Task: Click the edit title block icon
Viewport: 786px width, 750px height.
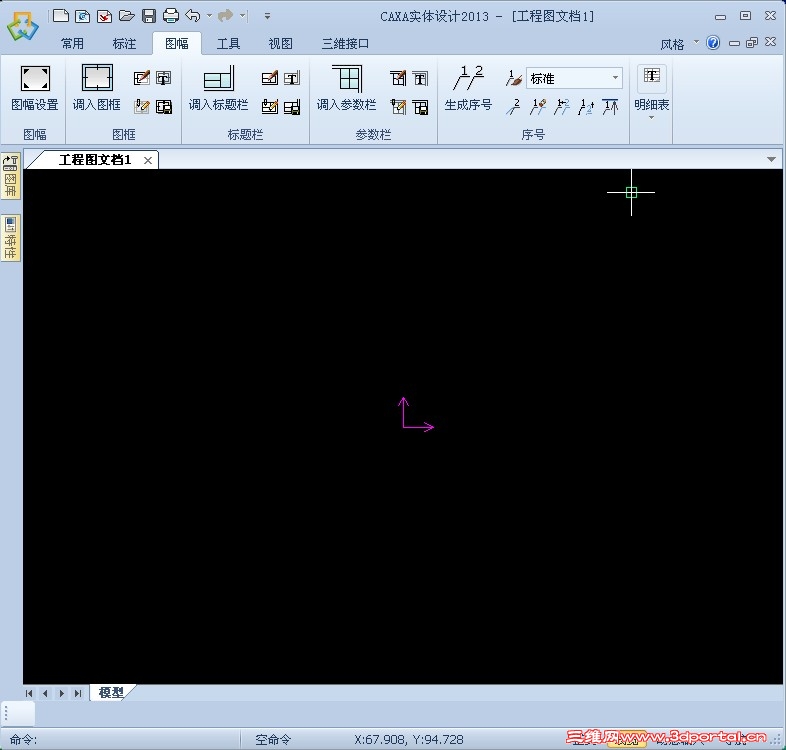Action: [270, 106]
